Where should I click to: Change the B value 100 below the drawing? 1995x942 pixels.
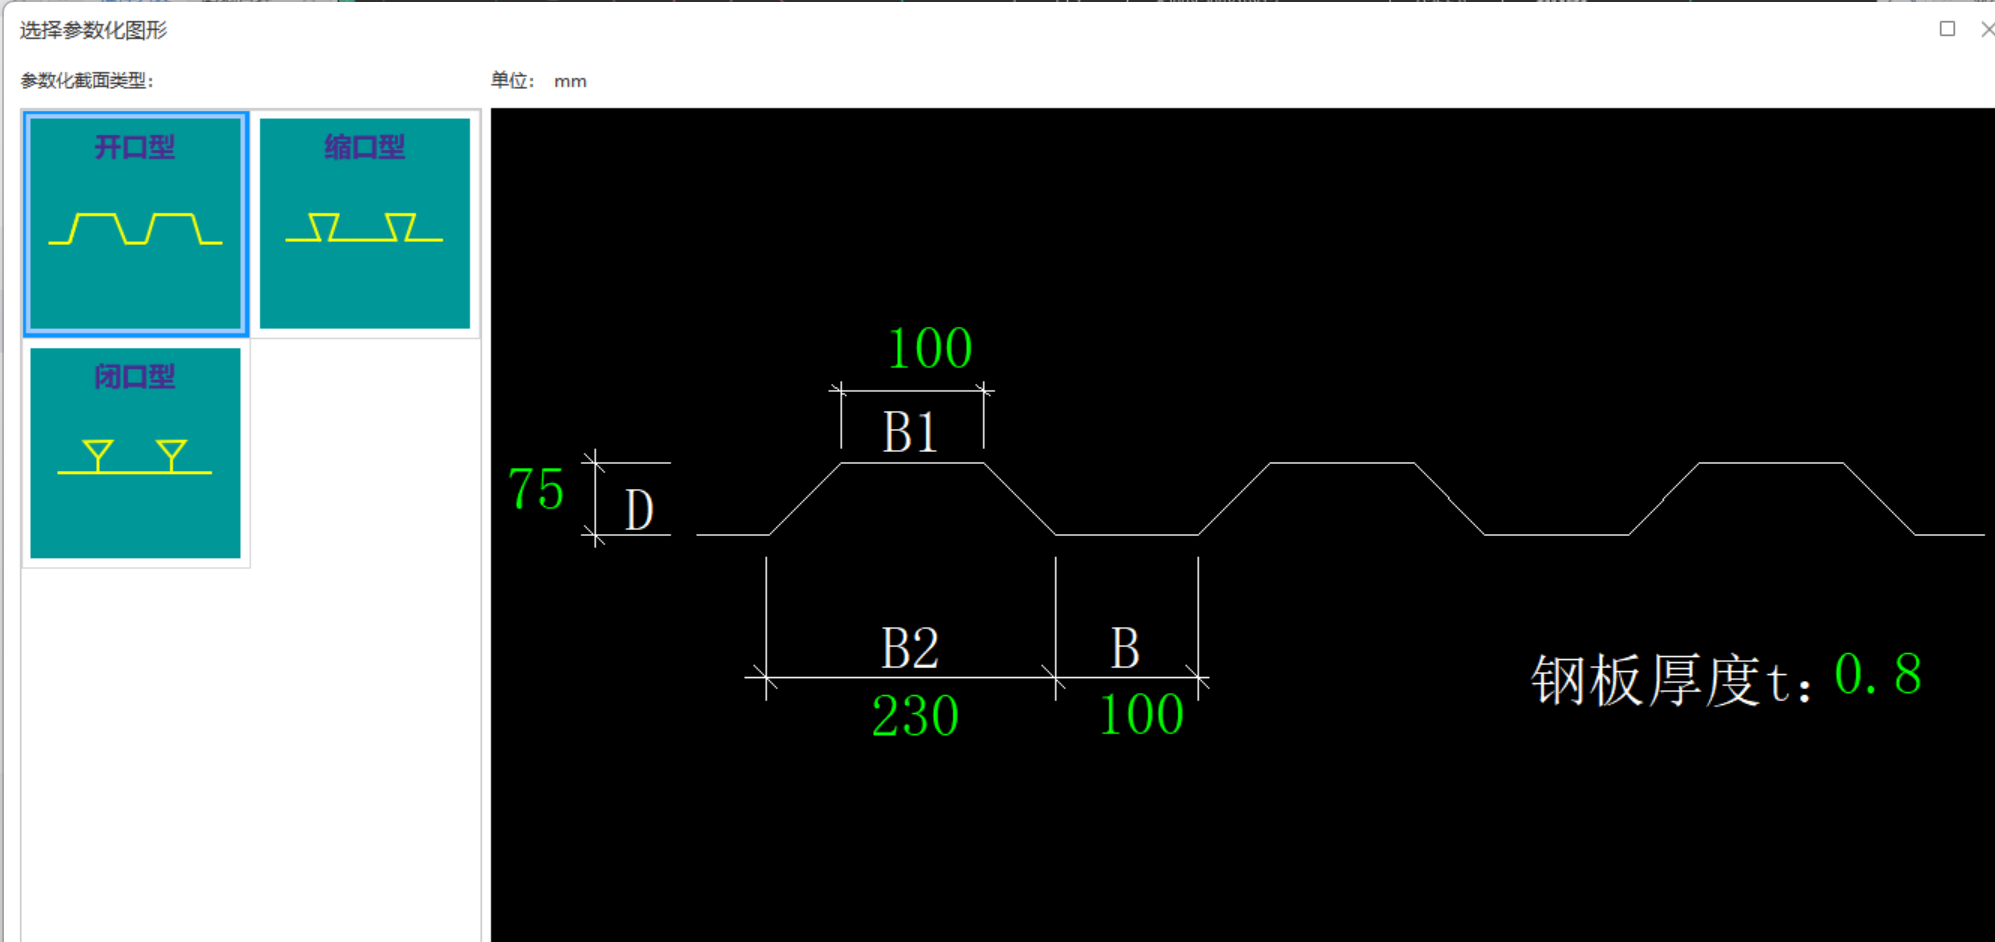1141,715
